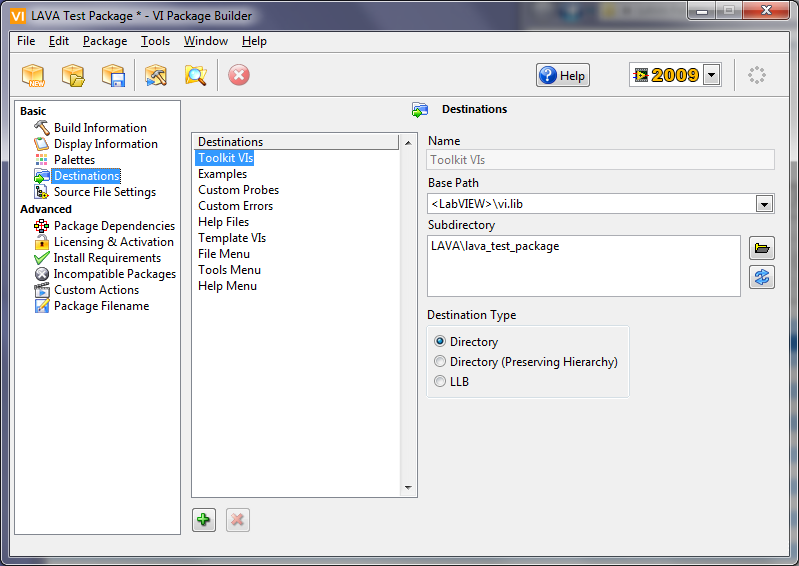Open the Package Filename page
Viewport: 799px width, 566px height.
point(101,306)
